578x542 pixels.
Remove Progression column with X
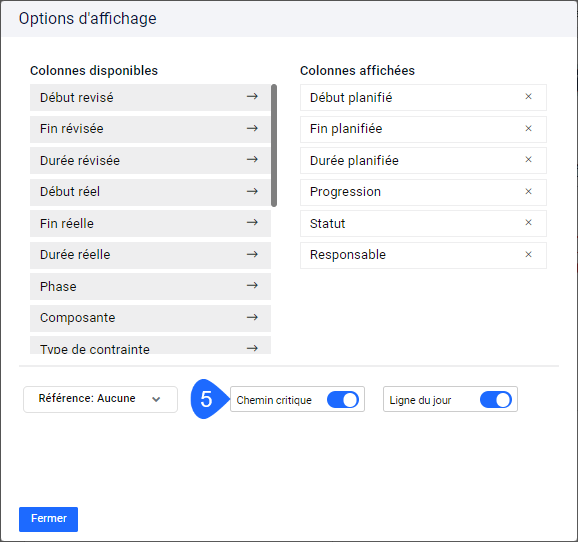pos(528,191)
